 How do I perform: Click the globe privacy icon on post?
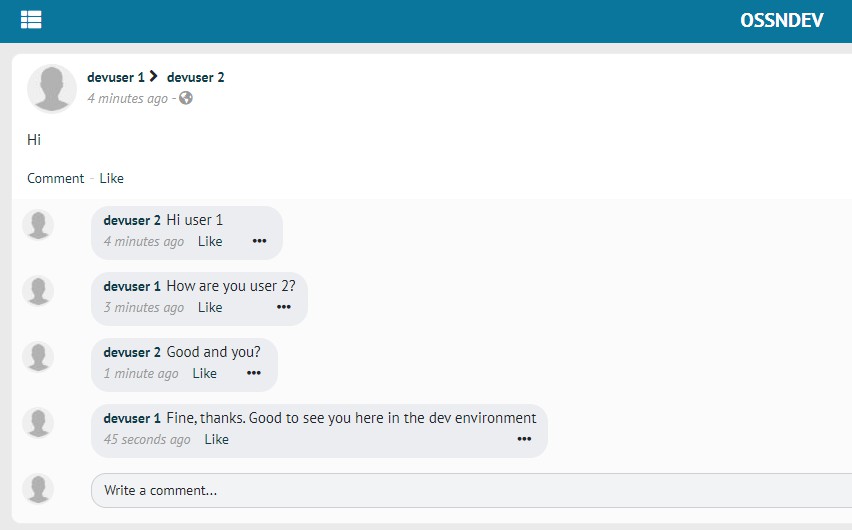(x=186, y=98)
